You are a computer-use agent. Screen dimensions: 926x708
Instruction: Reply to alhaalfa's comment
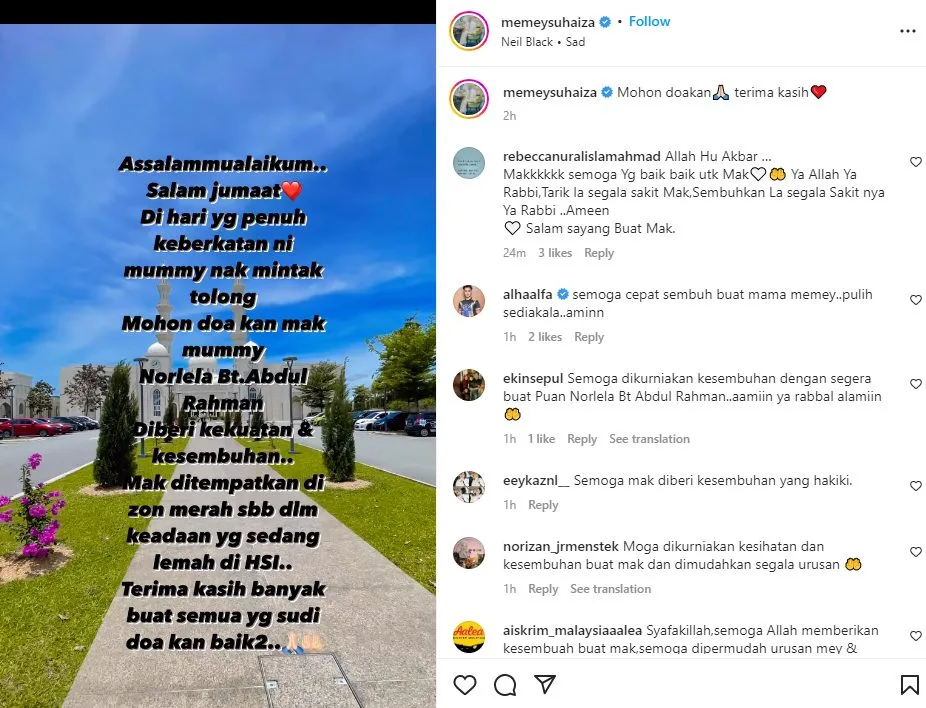[x=589, y=337]
